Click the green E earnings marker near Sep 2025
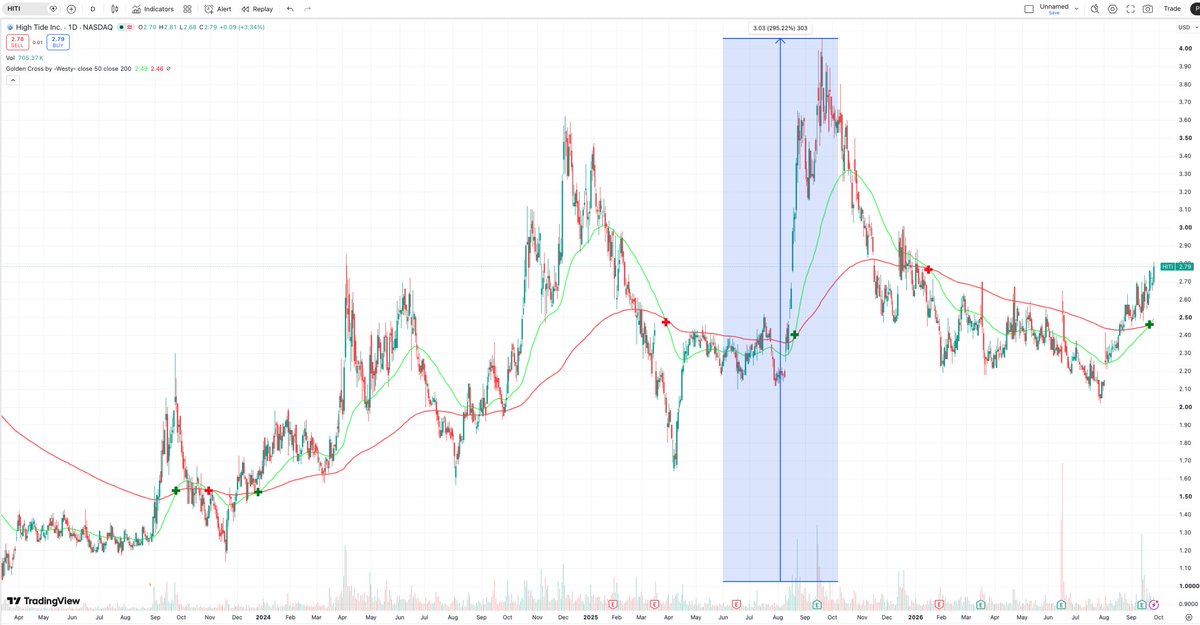Screen dimensions: 1200x625 click(x=817, y=605)
